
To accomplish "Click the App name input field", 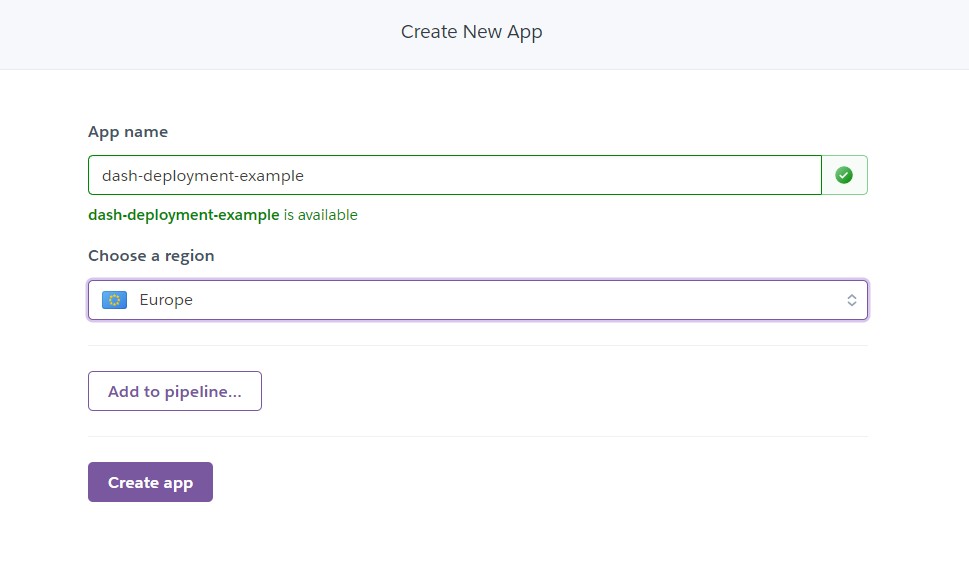I will point(455,176).
